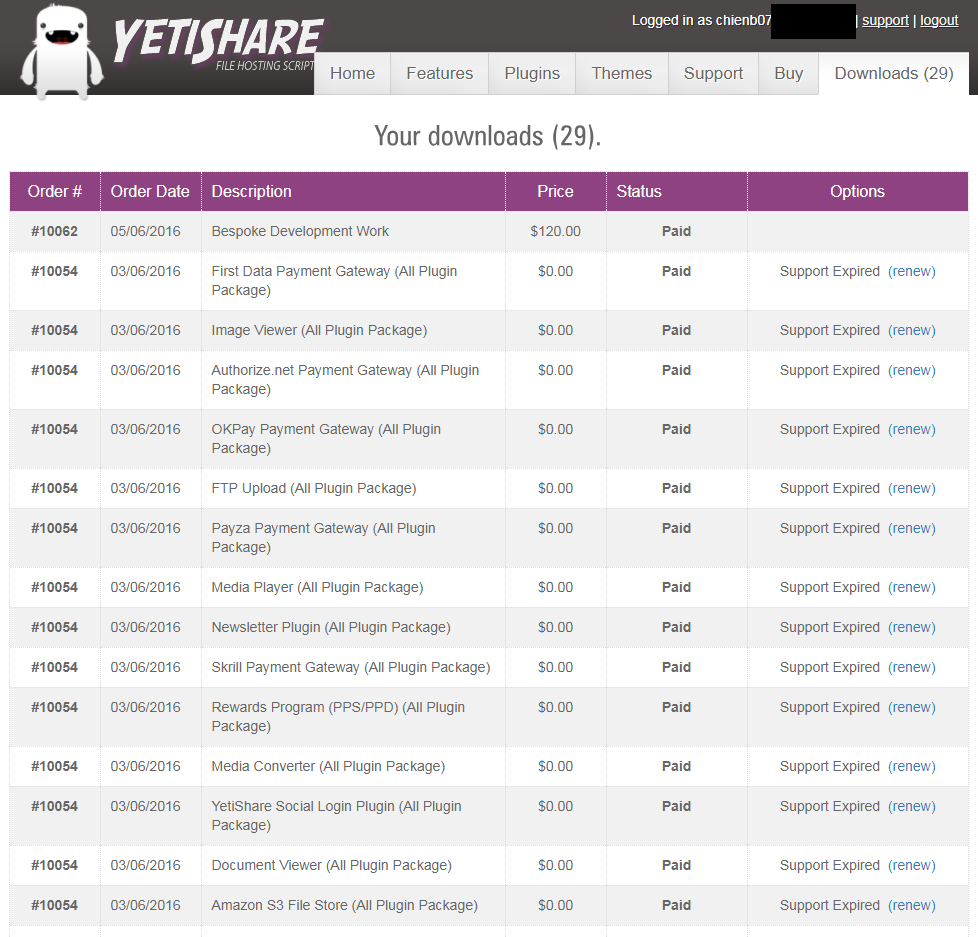The image size is (978, 937).
Task: Click renew next to Newsletter Plugin
Action: click(x=911, y=627)
